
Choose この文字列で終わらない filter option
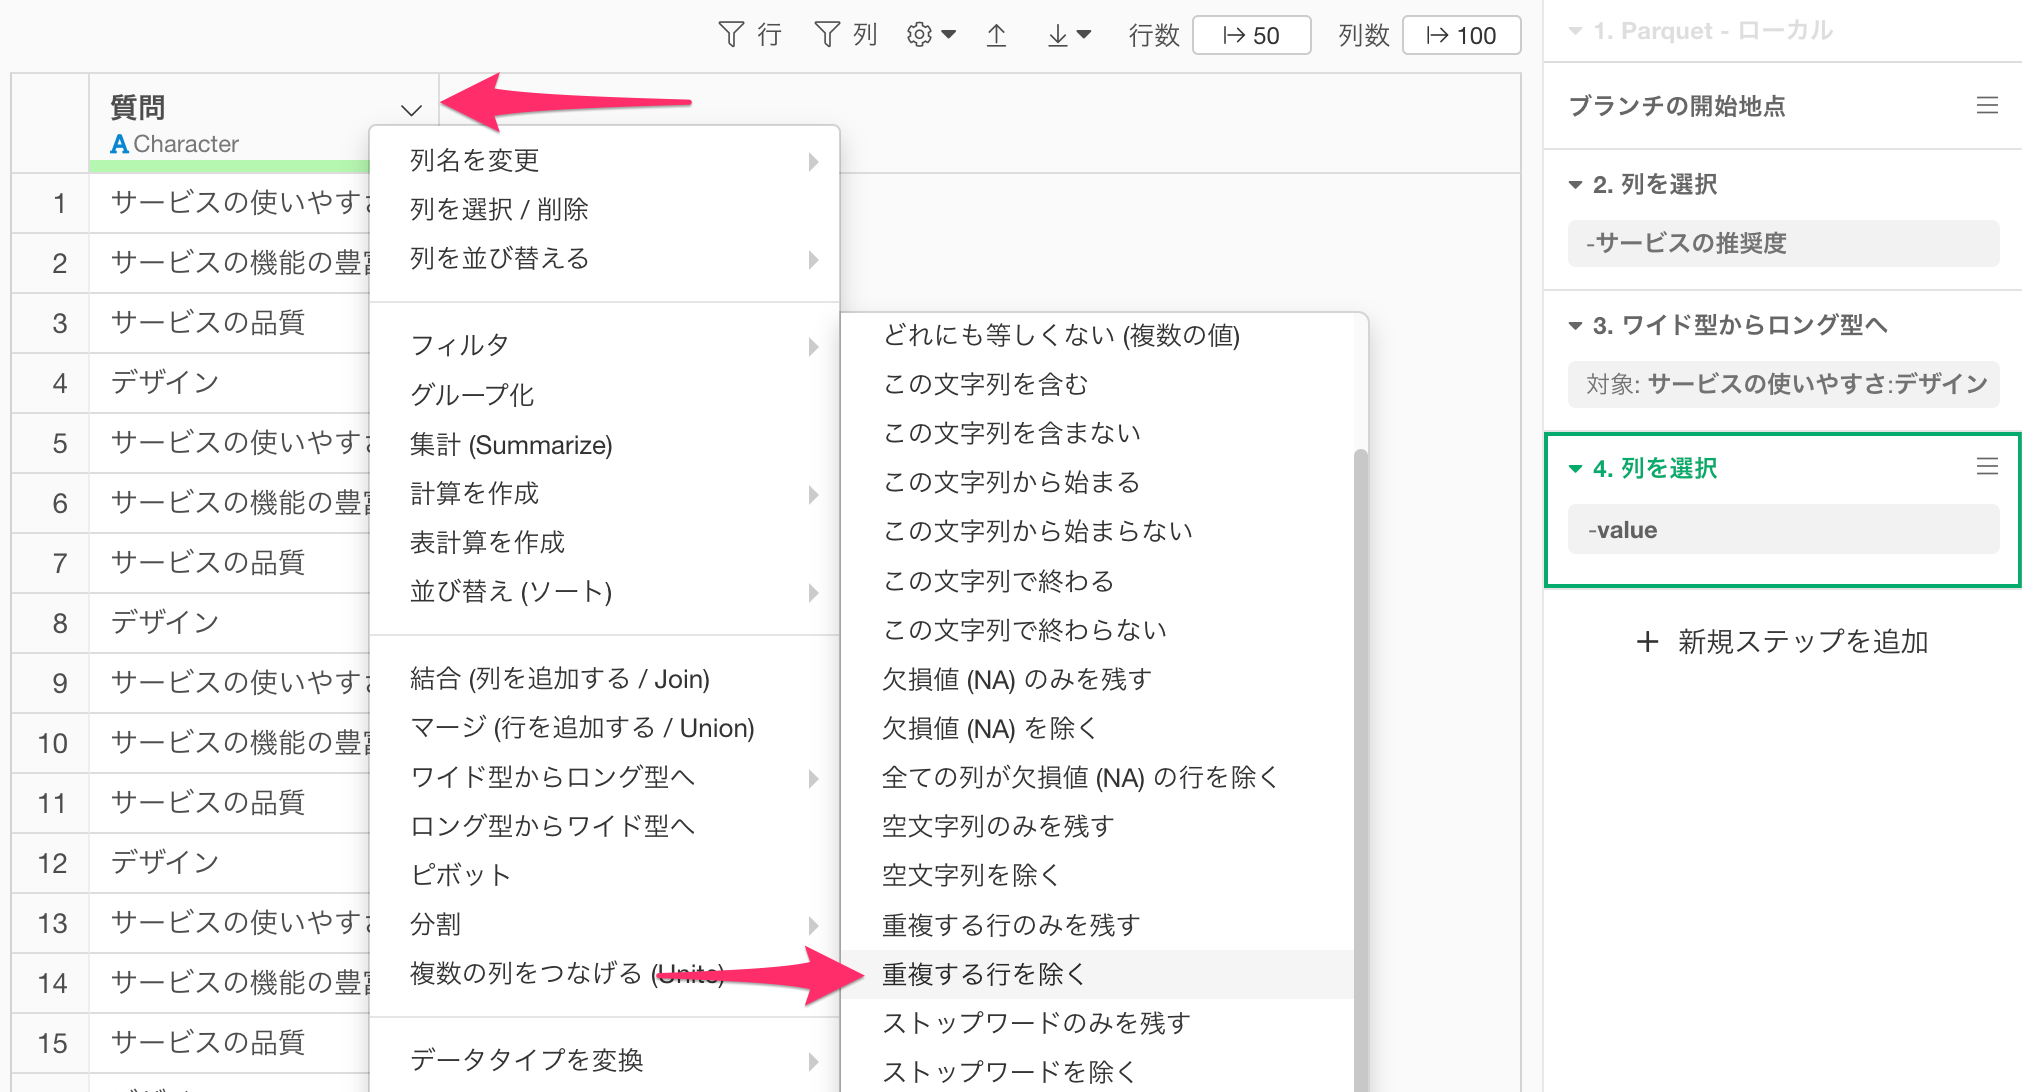(1097, 630)
